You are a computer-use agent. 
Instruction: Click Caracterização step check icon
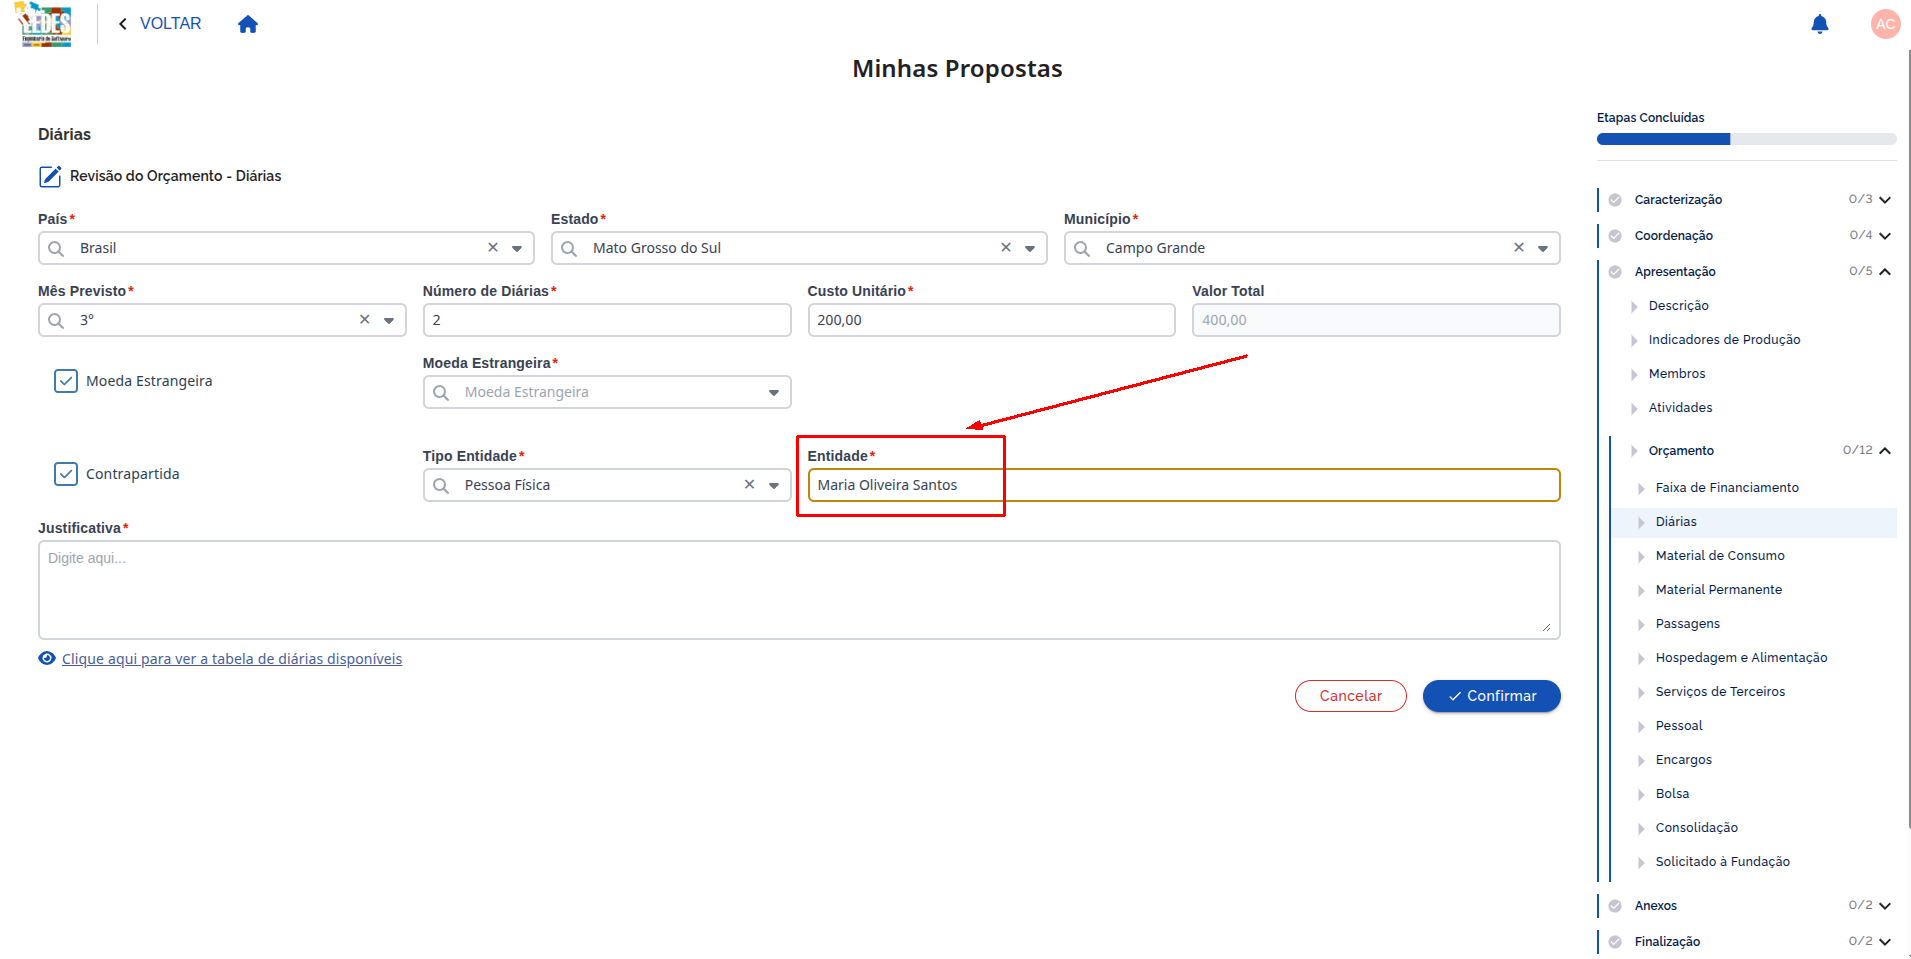(x=1615, y=200)
